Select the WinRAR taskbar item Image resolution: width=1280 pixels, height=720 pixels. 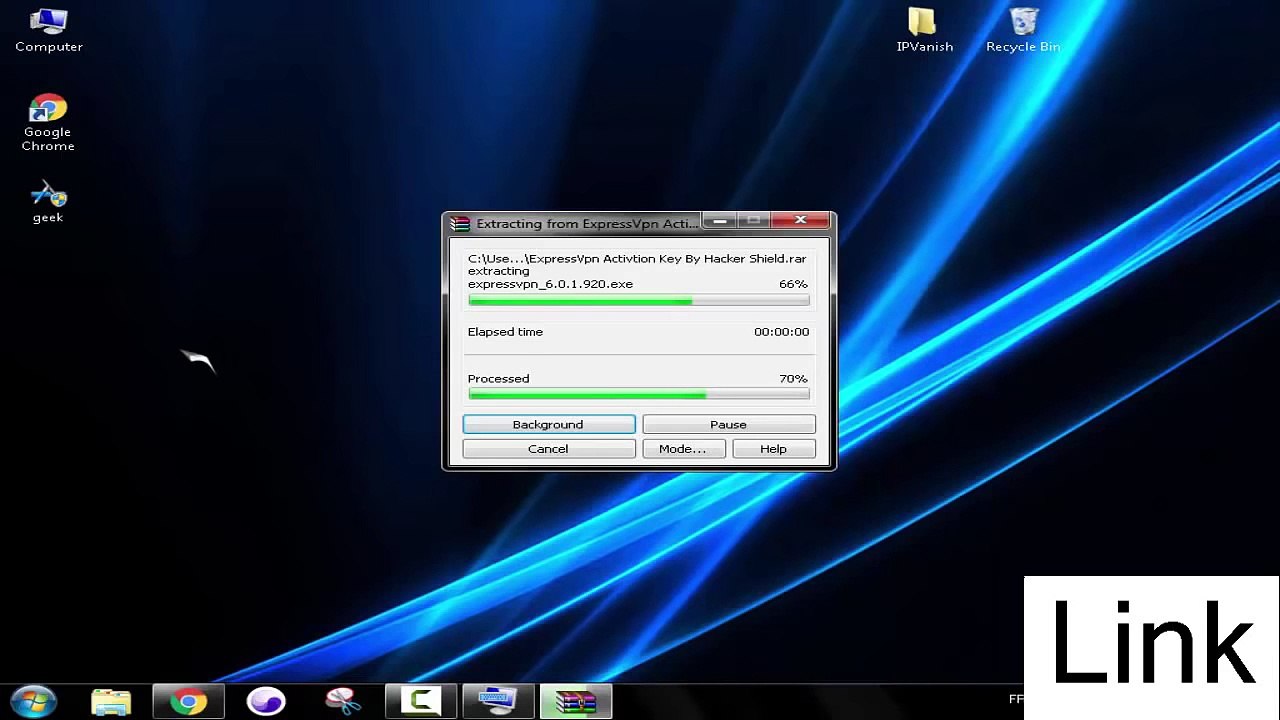576,702
